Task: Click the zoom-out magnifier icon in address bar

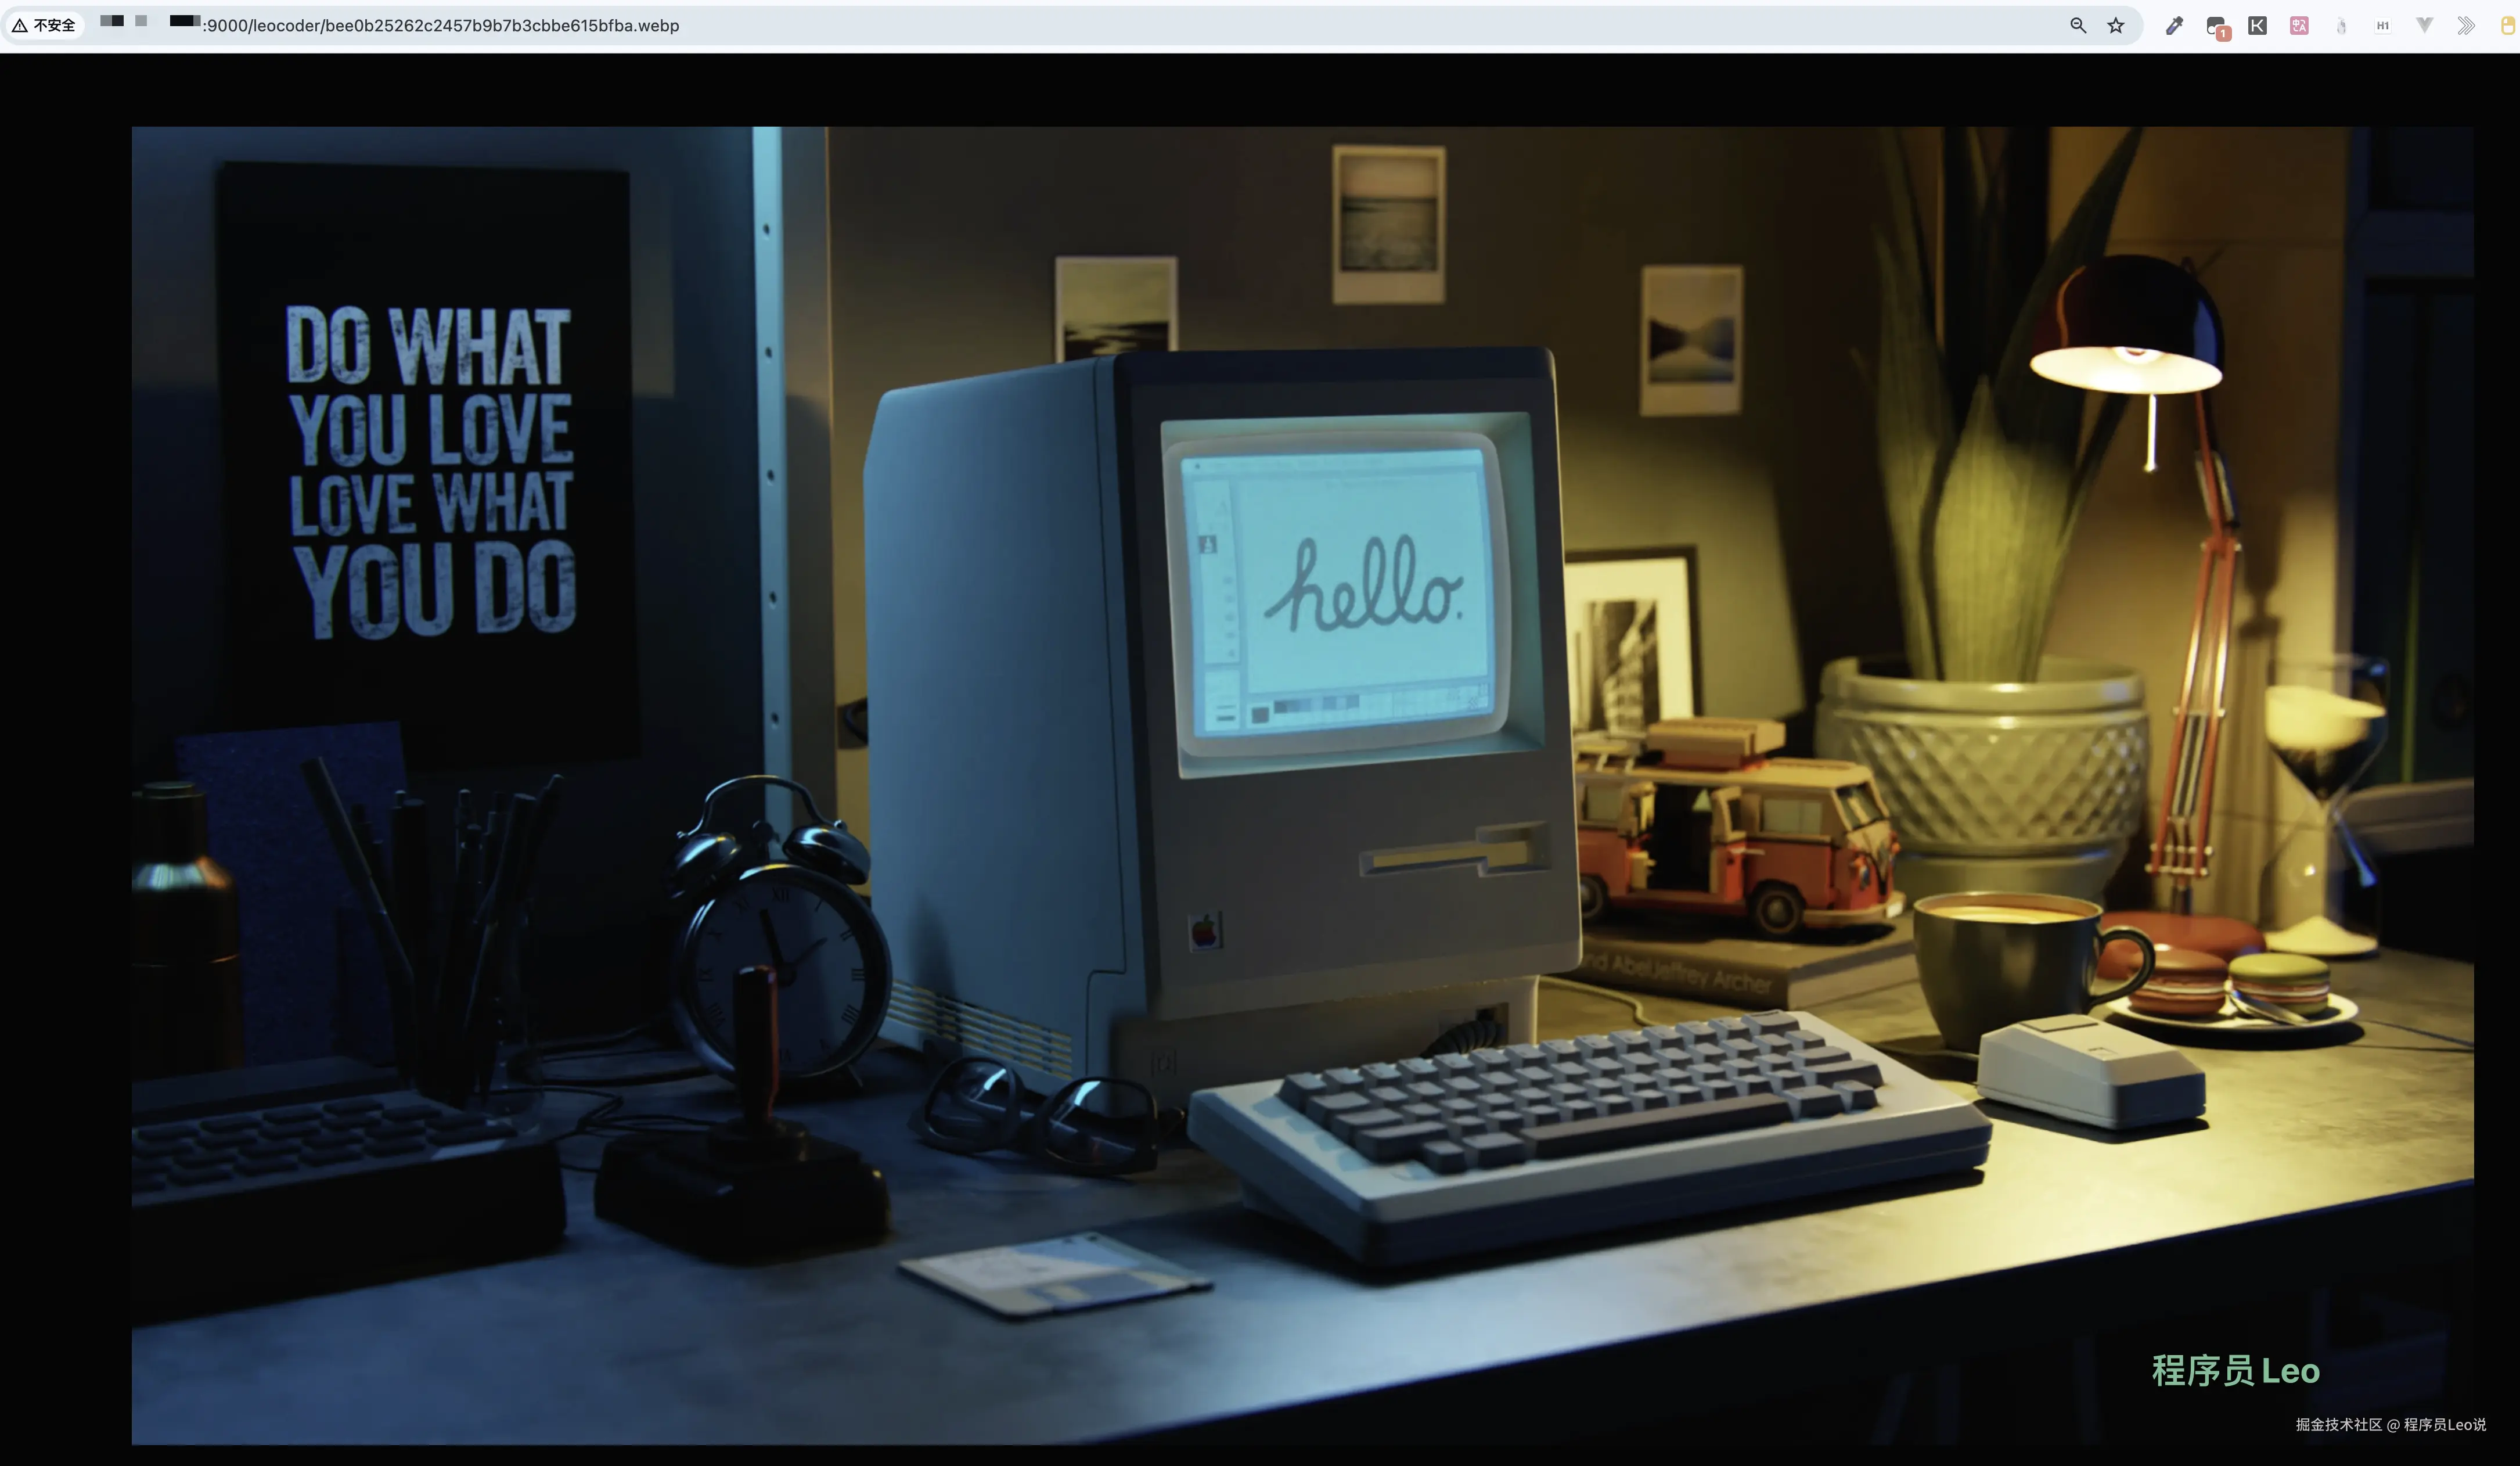Action: pos(2077,26)
